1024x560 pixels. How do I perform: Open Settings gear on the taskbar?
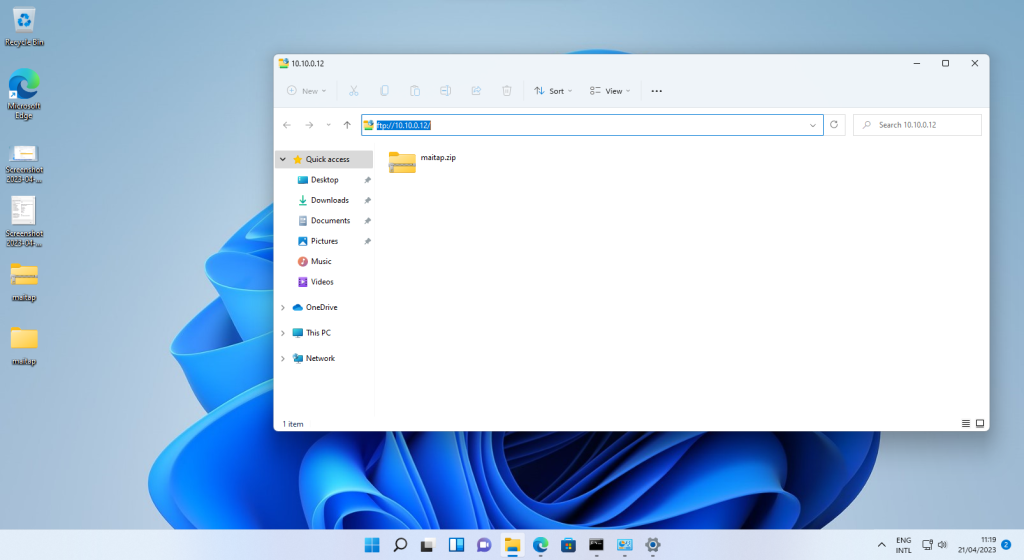pyautogui.click(x=652, y=545)
